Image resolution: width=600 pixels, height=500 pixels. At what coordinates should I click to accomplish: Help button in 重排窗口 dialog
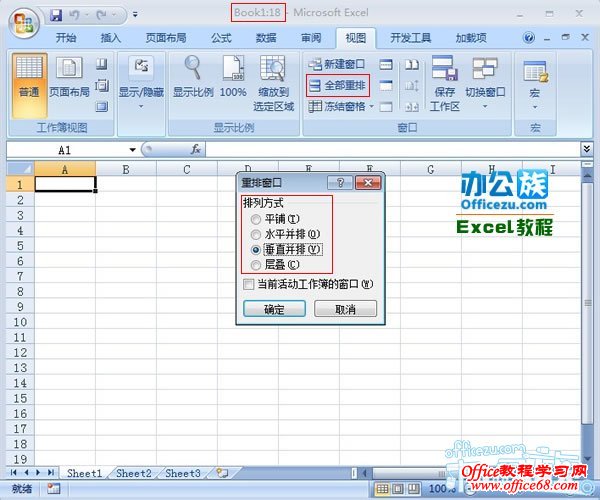pyautogui.click(x=340, y=183)
